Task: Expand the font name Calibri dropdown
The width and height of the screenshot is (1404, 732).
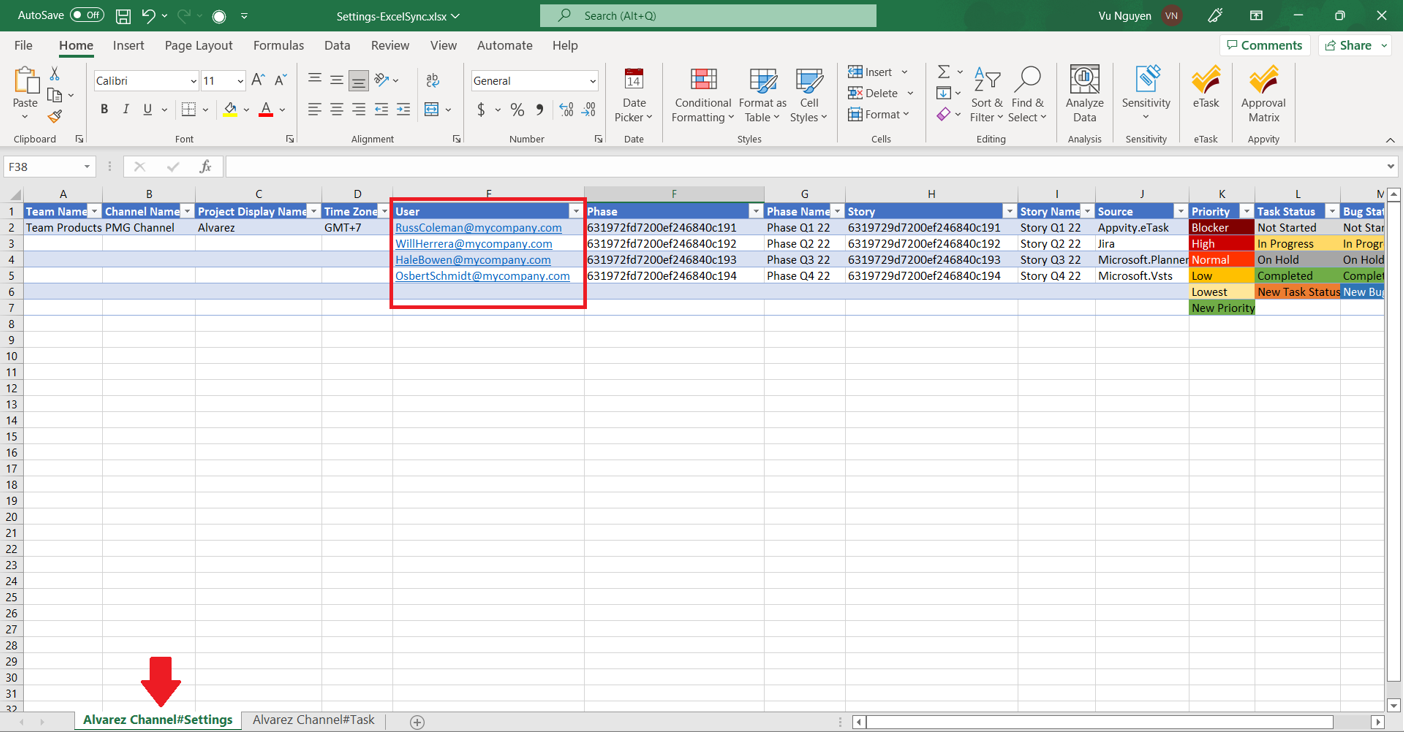Action: pos(193,81)
